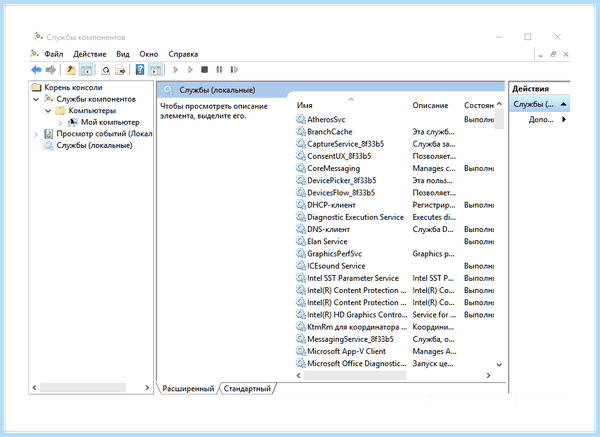Open Help via the question mark icon
This screenshot has height=437, width=600.
[140, 70]
